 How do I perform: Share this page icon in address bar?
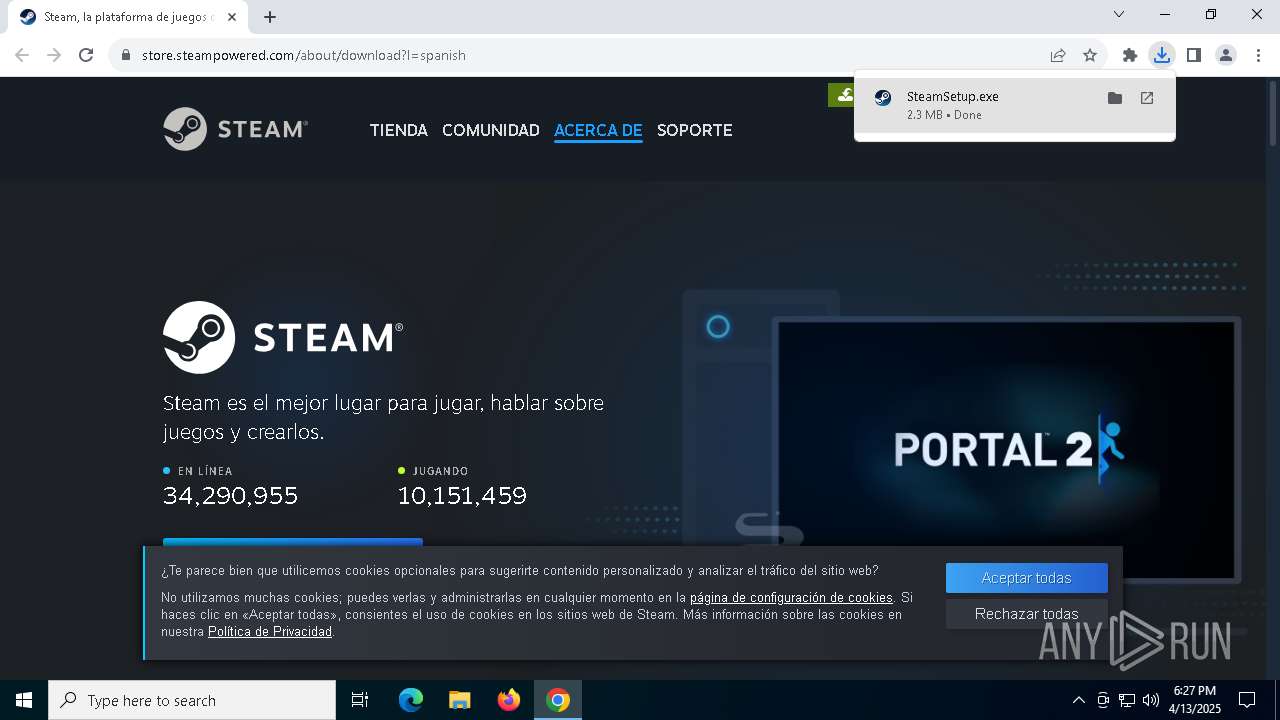[1058, 55]
